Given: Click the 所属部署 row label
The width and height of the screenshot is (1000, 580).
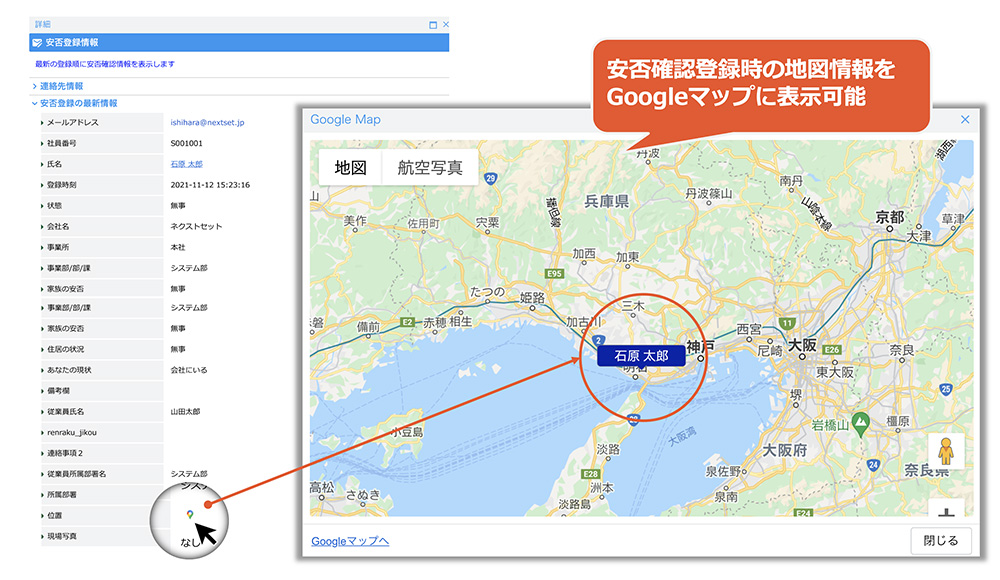Looking at the screenshot, I should pyautogui.click(x=61, y=494).
